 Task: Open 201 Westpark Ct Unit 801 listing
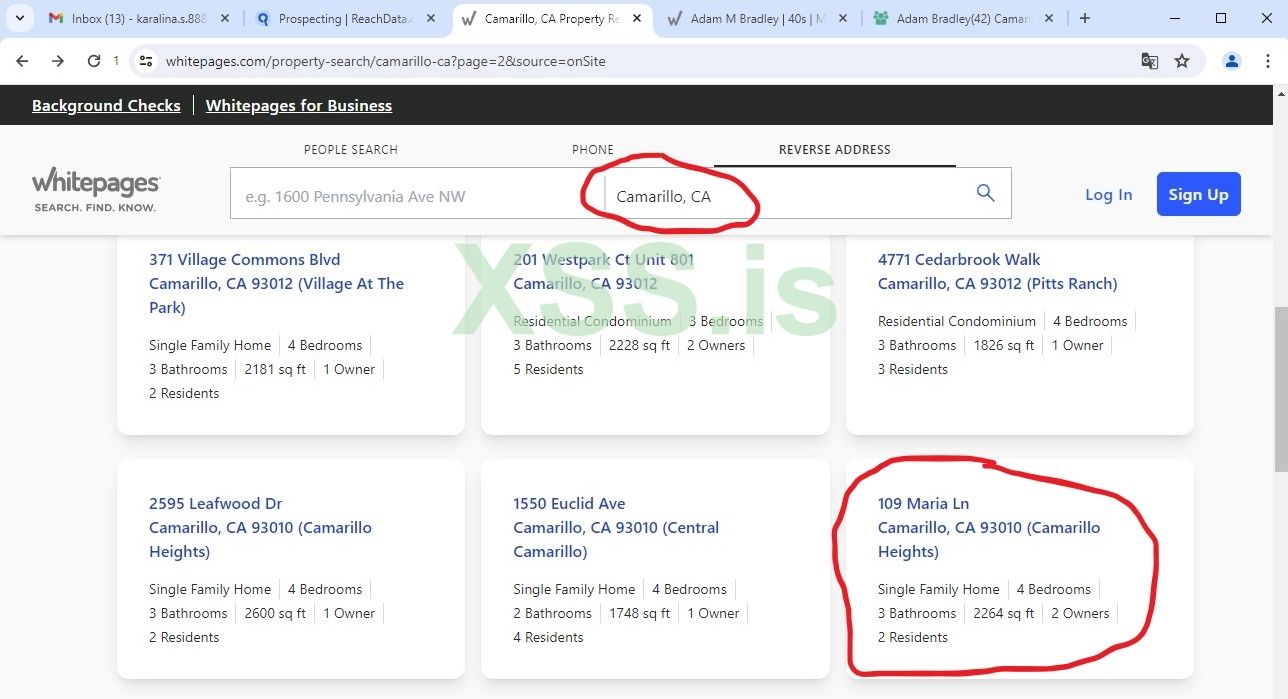point(603,271)
